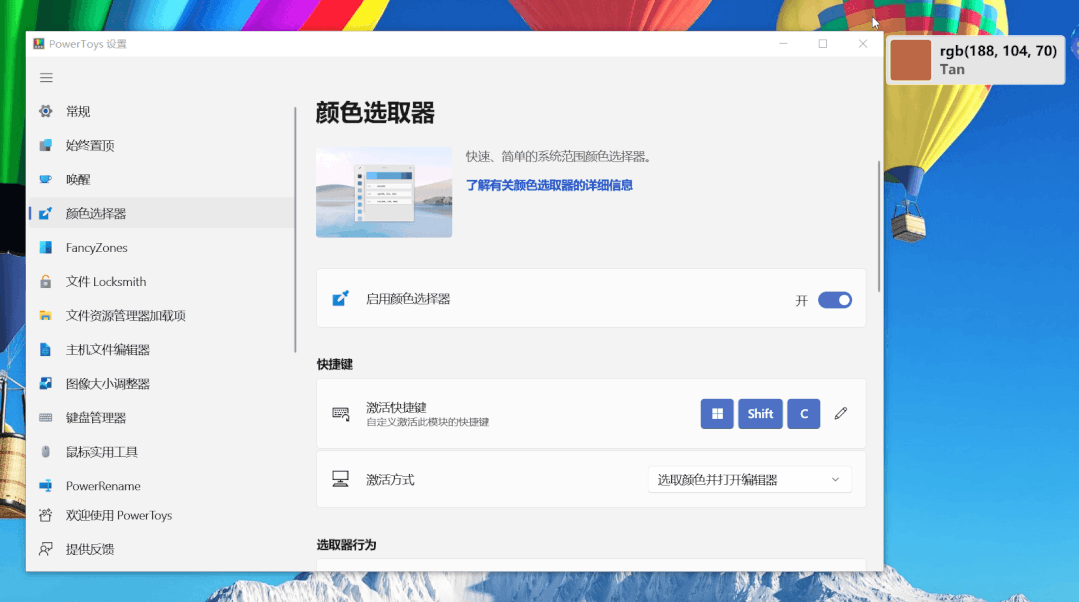Viewport: 1079px width, 602px height.
Task: Click the PowerRename sidebar icon
Action: 45,486
